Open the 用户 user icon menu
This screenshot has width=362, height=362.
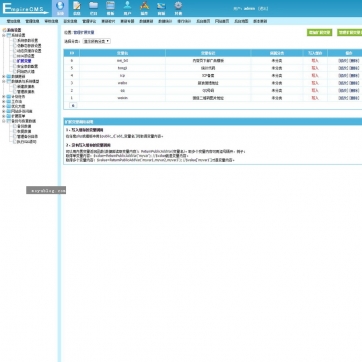[x=127, y=8]
